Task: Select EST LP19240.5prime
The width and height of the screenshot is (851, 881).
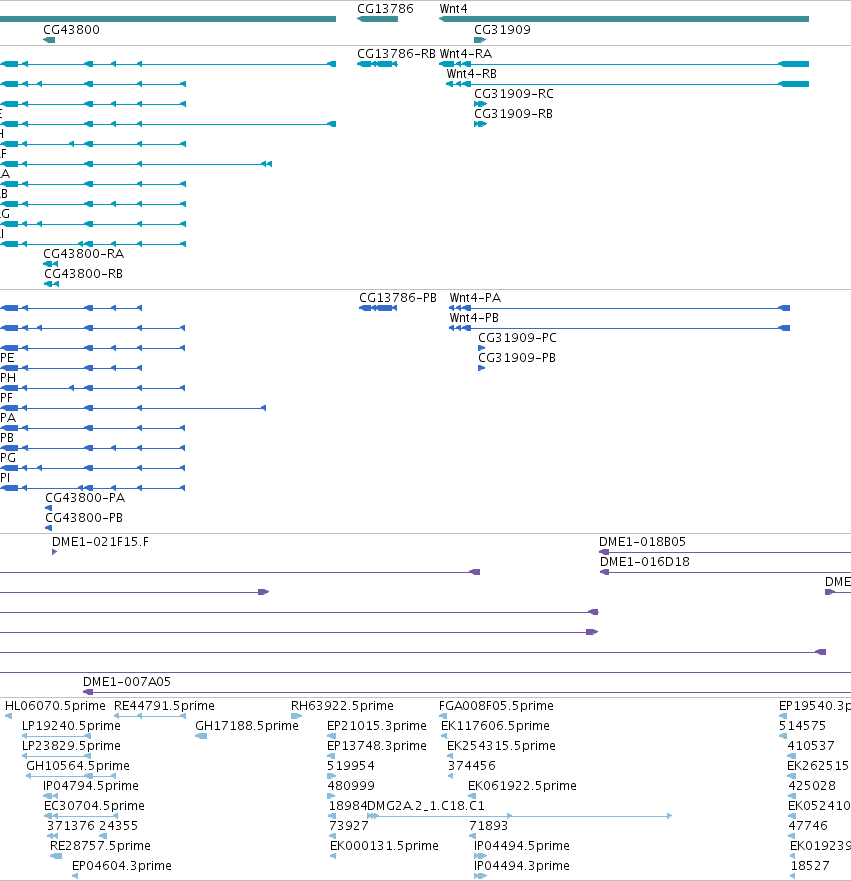Action: click(71, 726)
